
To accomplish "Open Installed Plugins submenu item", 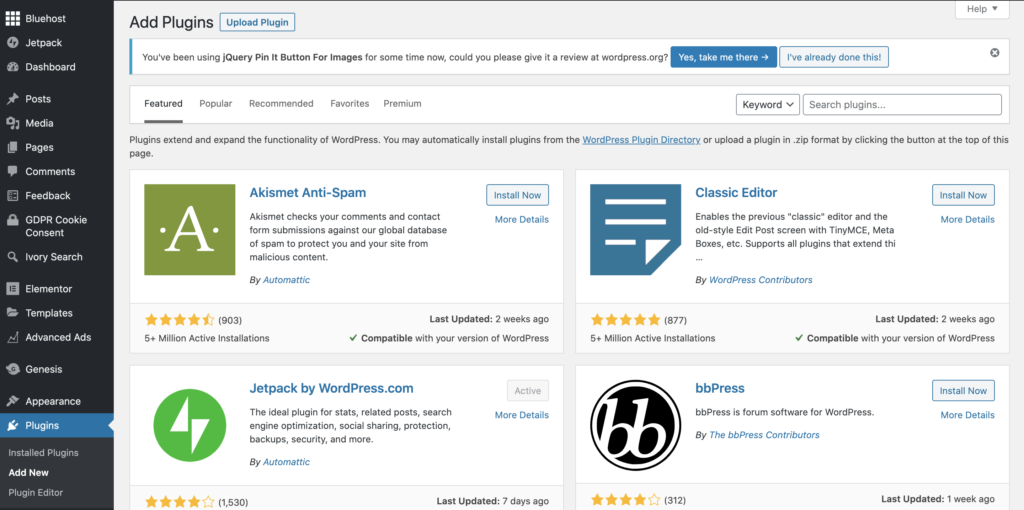I will [x=43, y=453].
